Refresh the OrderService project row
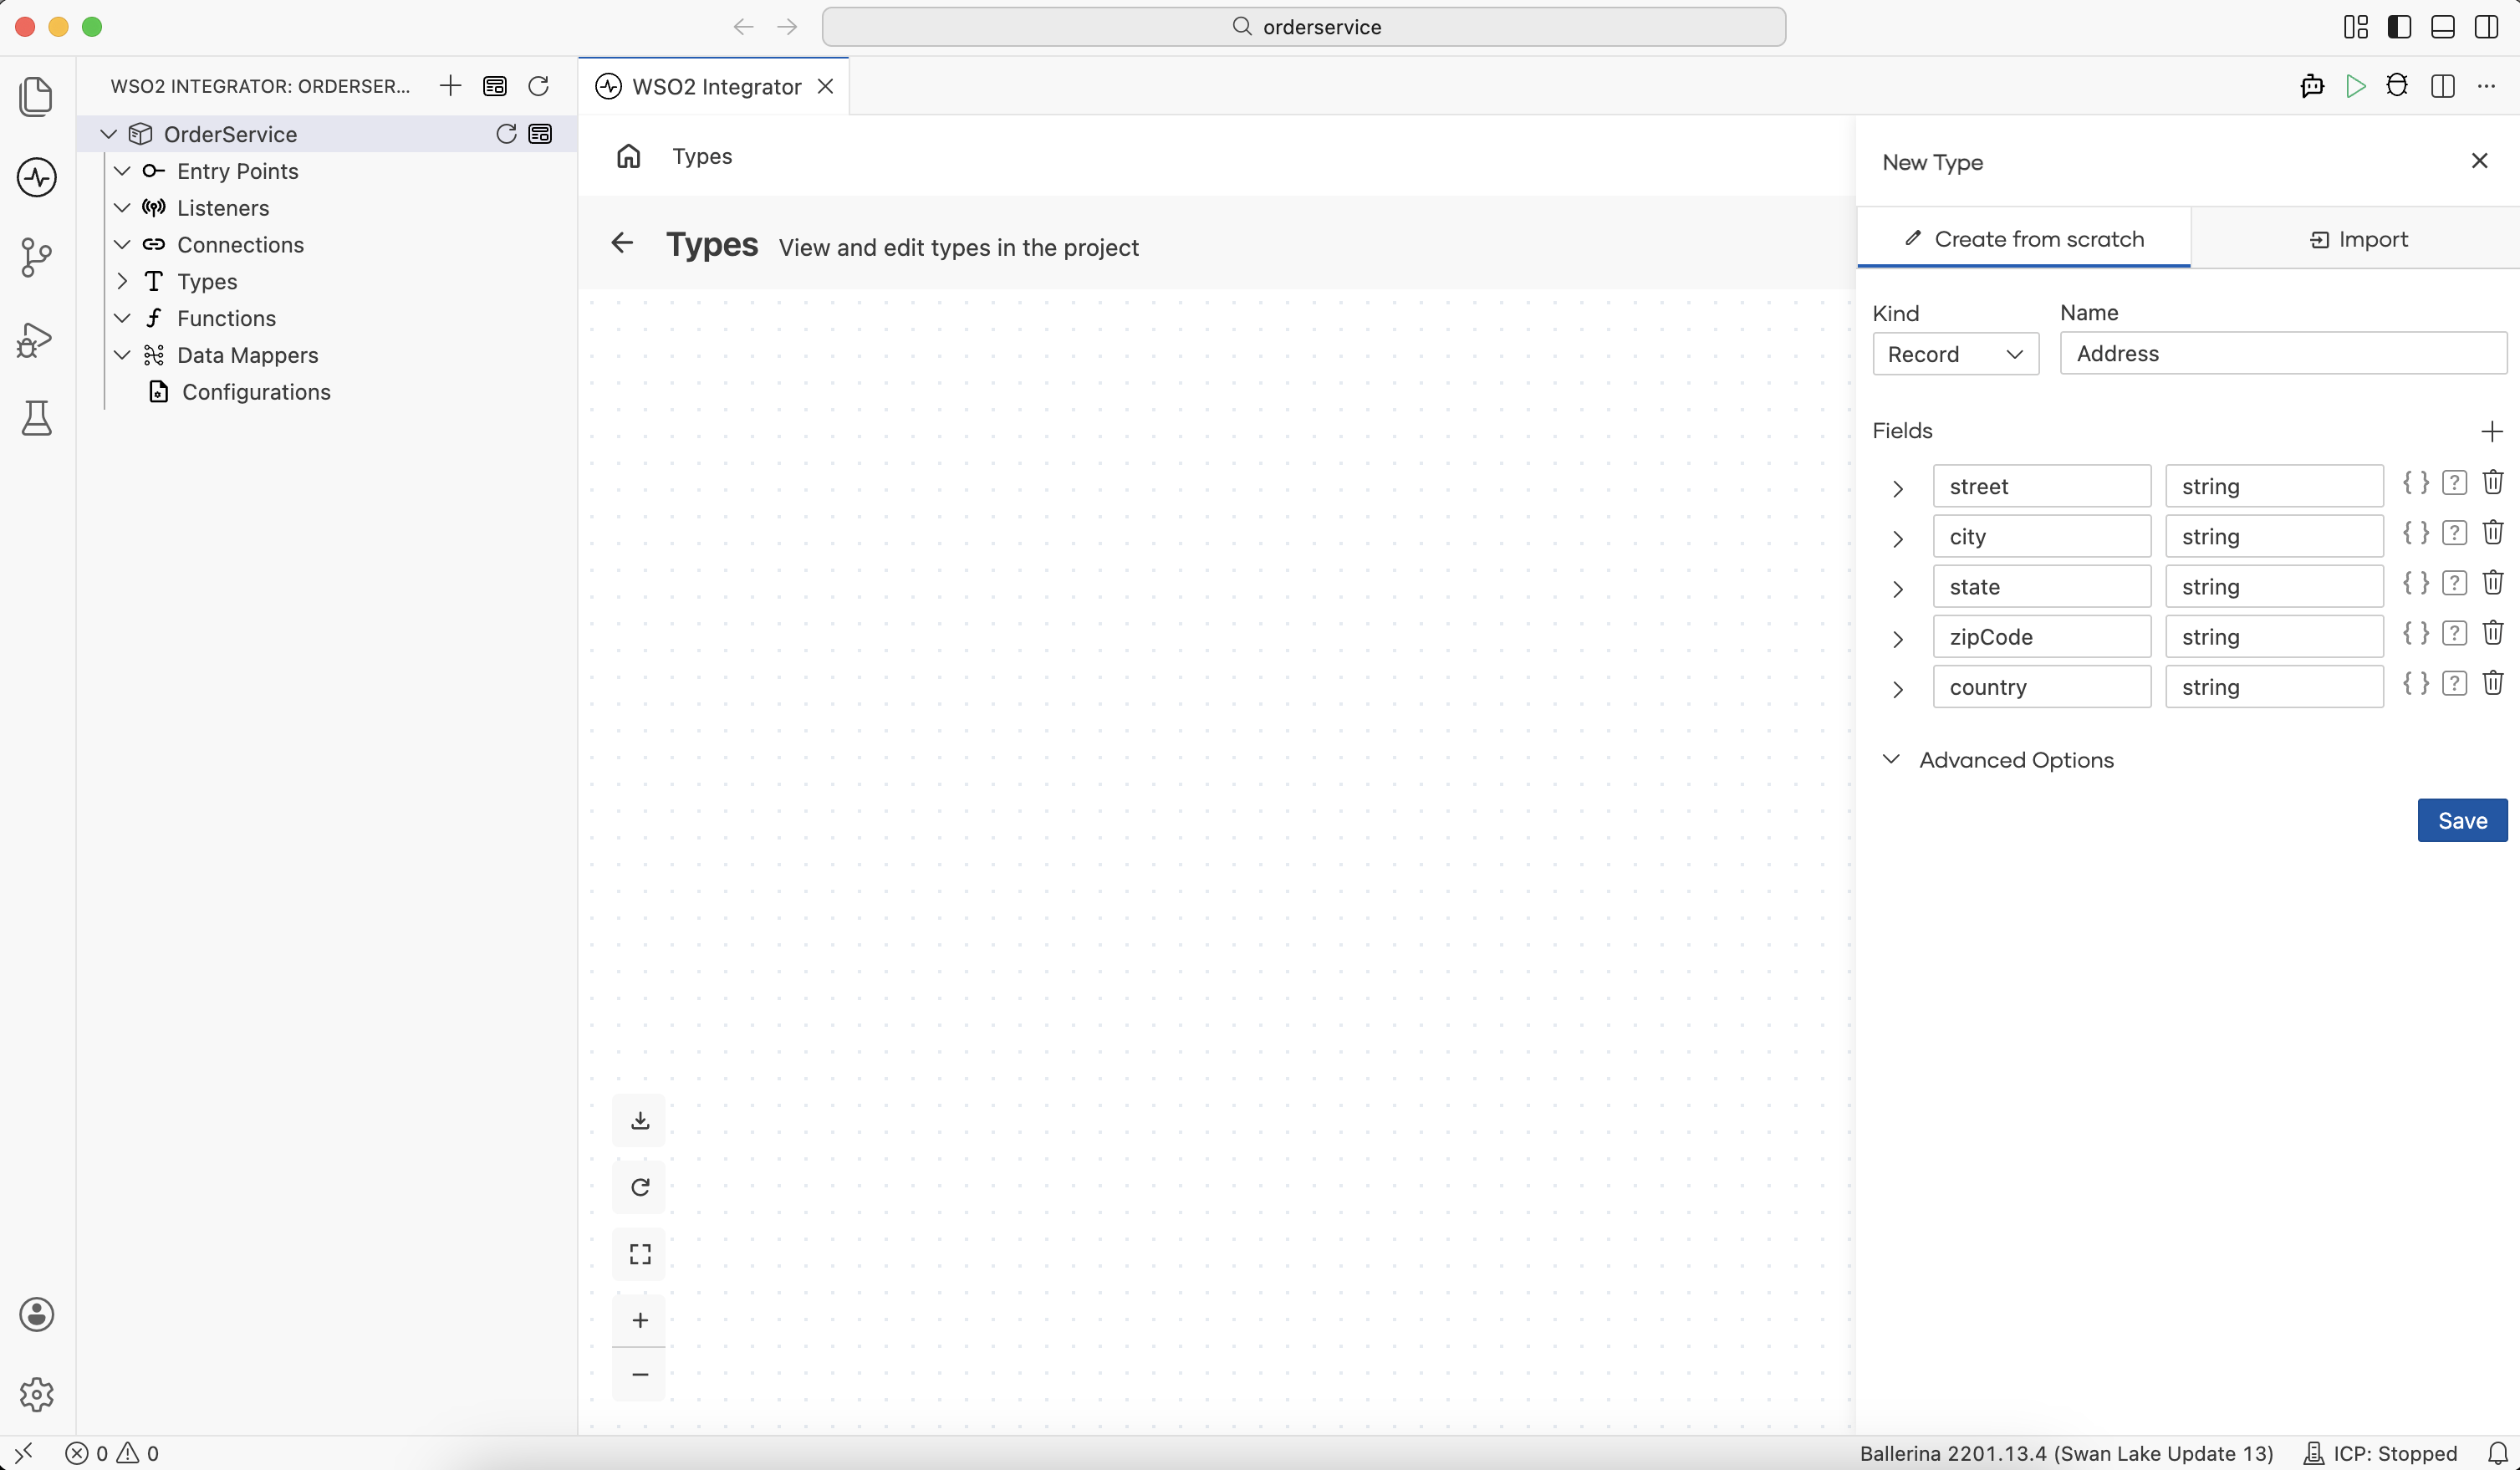This screenshot has width=2520, height=1470. [506, 134]
